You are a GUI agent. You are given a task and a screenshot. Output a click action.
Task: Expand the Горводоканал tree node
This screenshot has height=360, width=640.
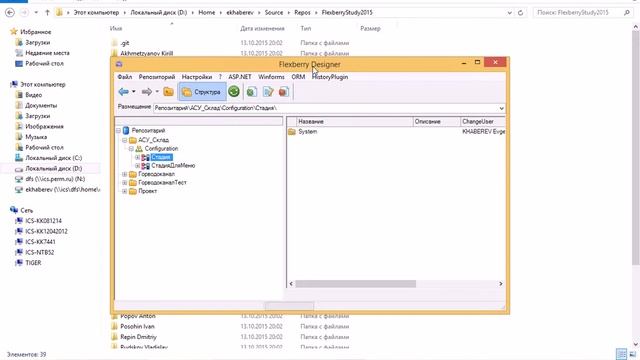[x=125, y=174]
